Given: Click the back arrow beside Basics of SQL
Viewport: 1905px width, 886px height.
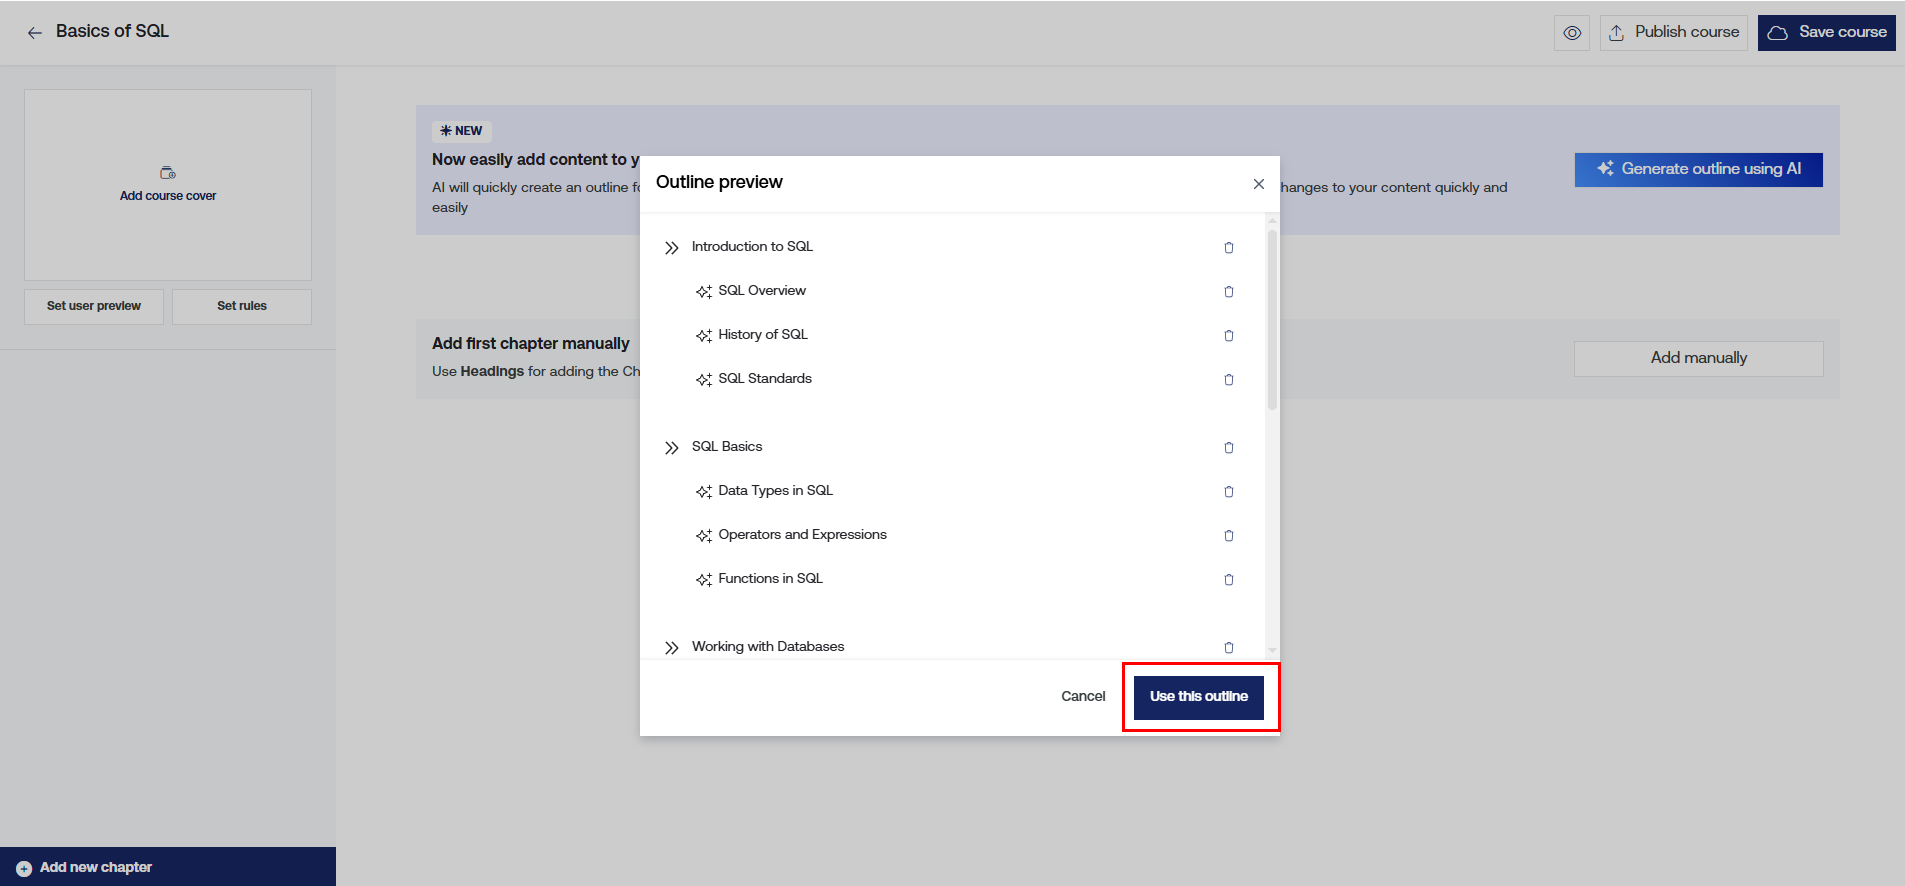Looking at the screenshot, I should [35, 33].
